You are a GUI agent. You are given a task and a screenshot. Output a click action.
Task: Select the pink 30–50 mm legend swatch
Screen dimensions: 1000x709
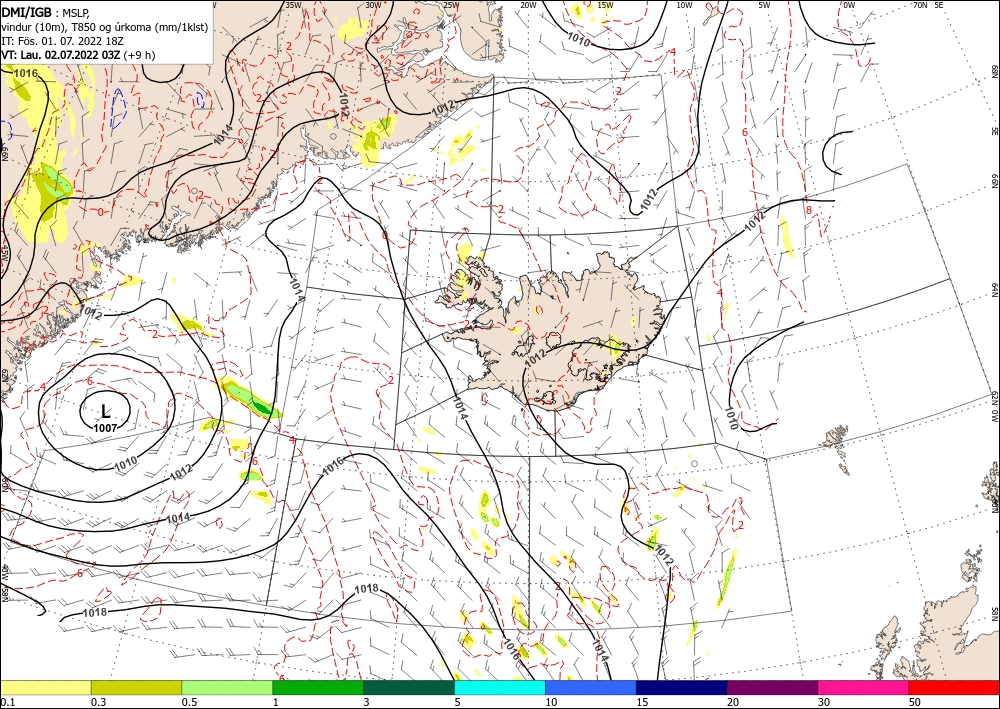864,687
